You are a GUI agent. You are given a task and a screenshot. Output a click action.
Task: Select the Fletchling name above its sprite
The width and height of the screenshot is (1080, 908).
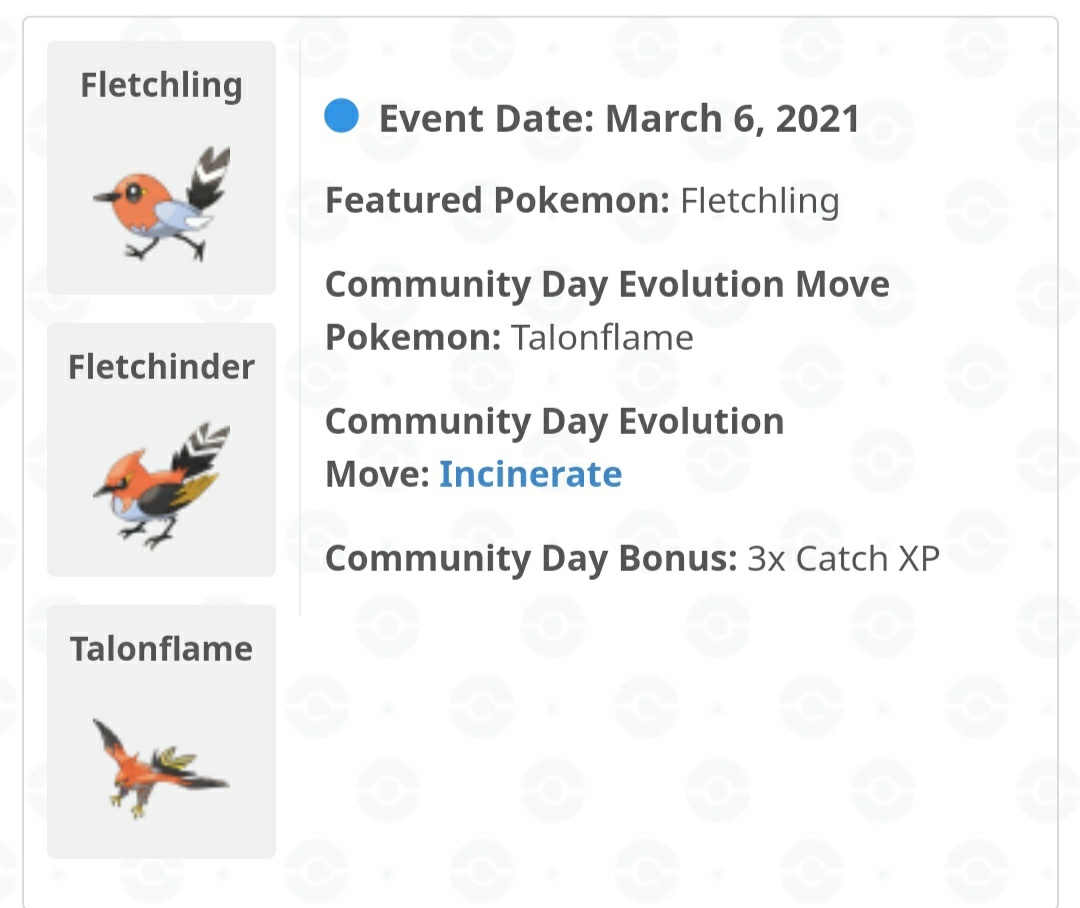162,85
